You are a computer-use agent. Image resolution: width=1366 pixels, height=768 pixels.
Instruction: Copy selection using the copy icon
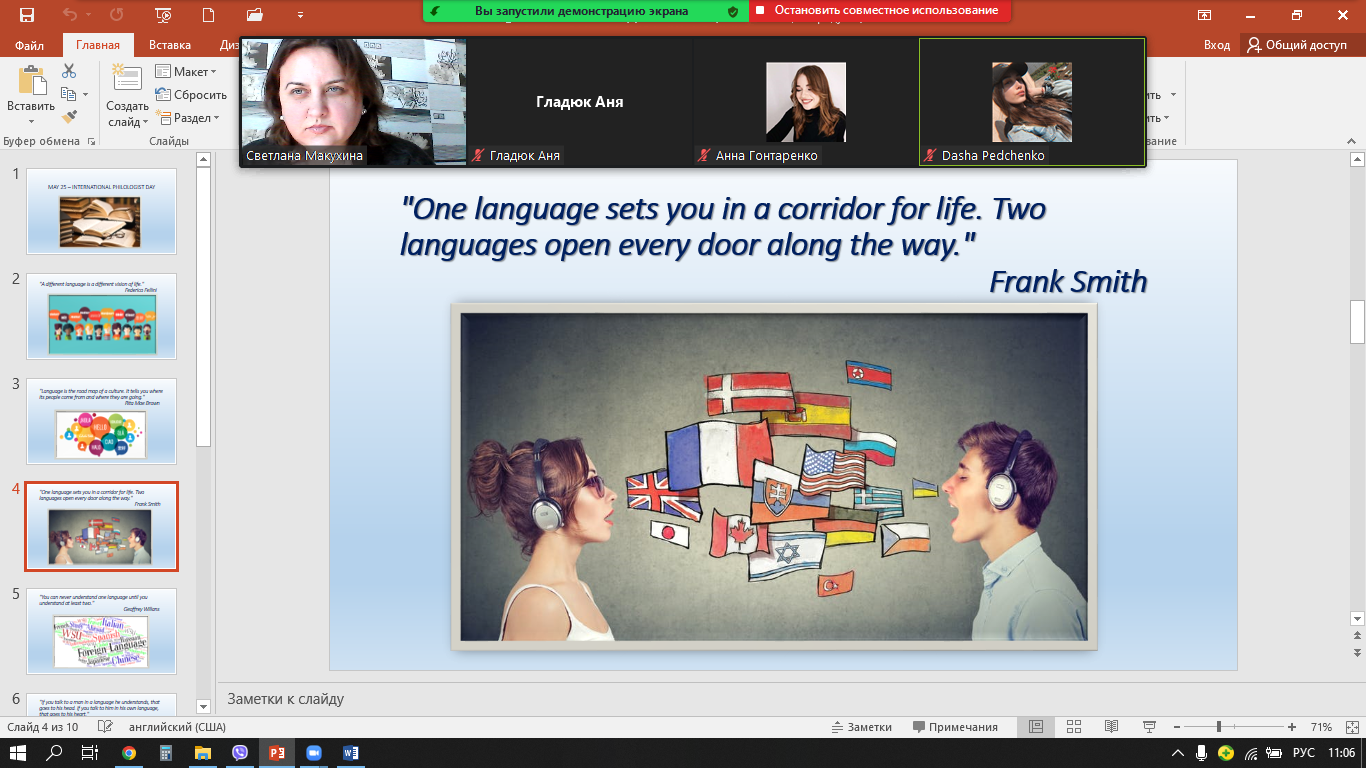(68, 94)
